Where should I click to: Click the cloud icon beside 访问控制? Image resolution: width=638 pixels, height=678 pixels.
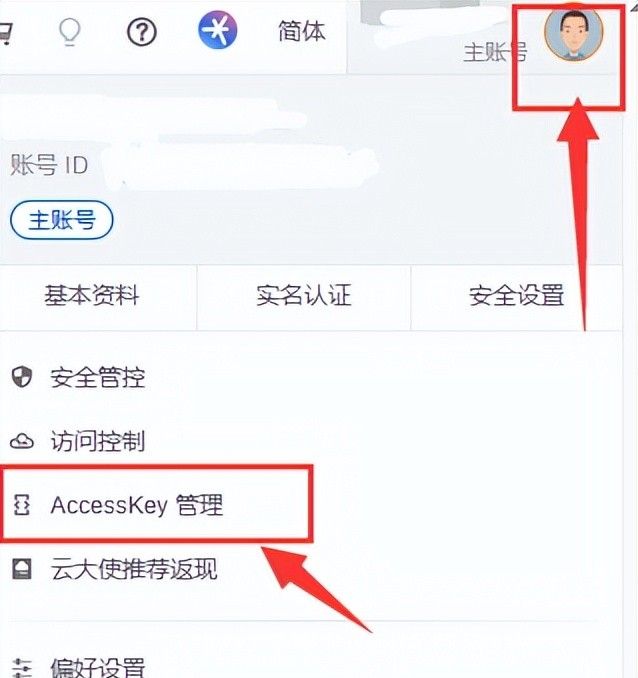point(22,441)
